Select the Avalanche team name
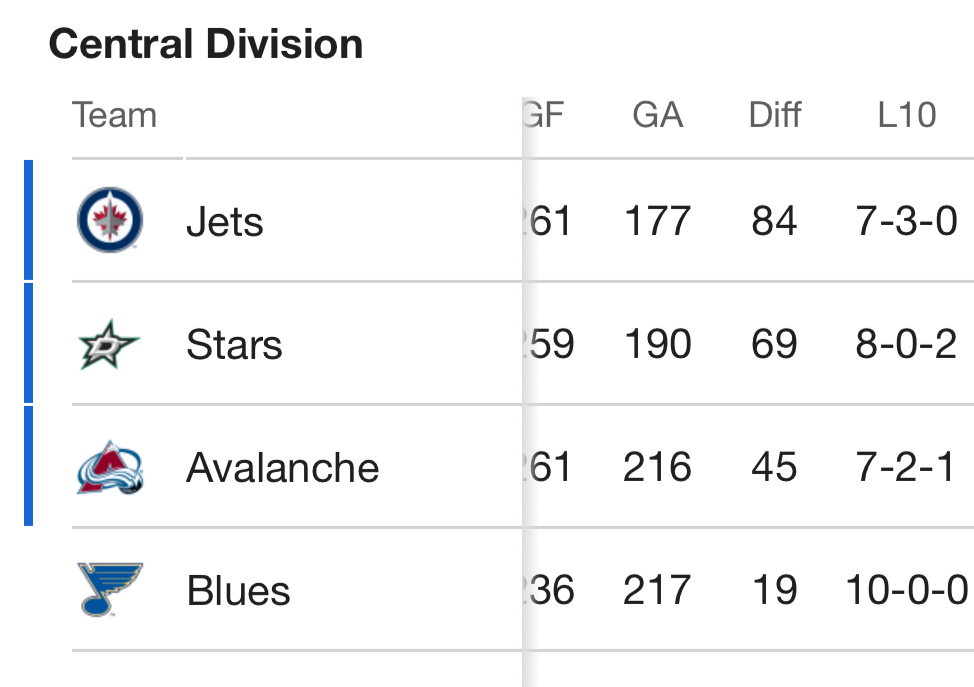 coord(282,468)
